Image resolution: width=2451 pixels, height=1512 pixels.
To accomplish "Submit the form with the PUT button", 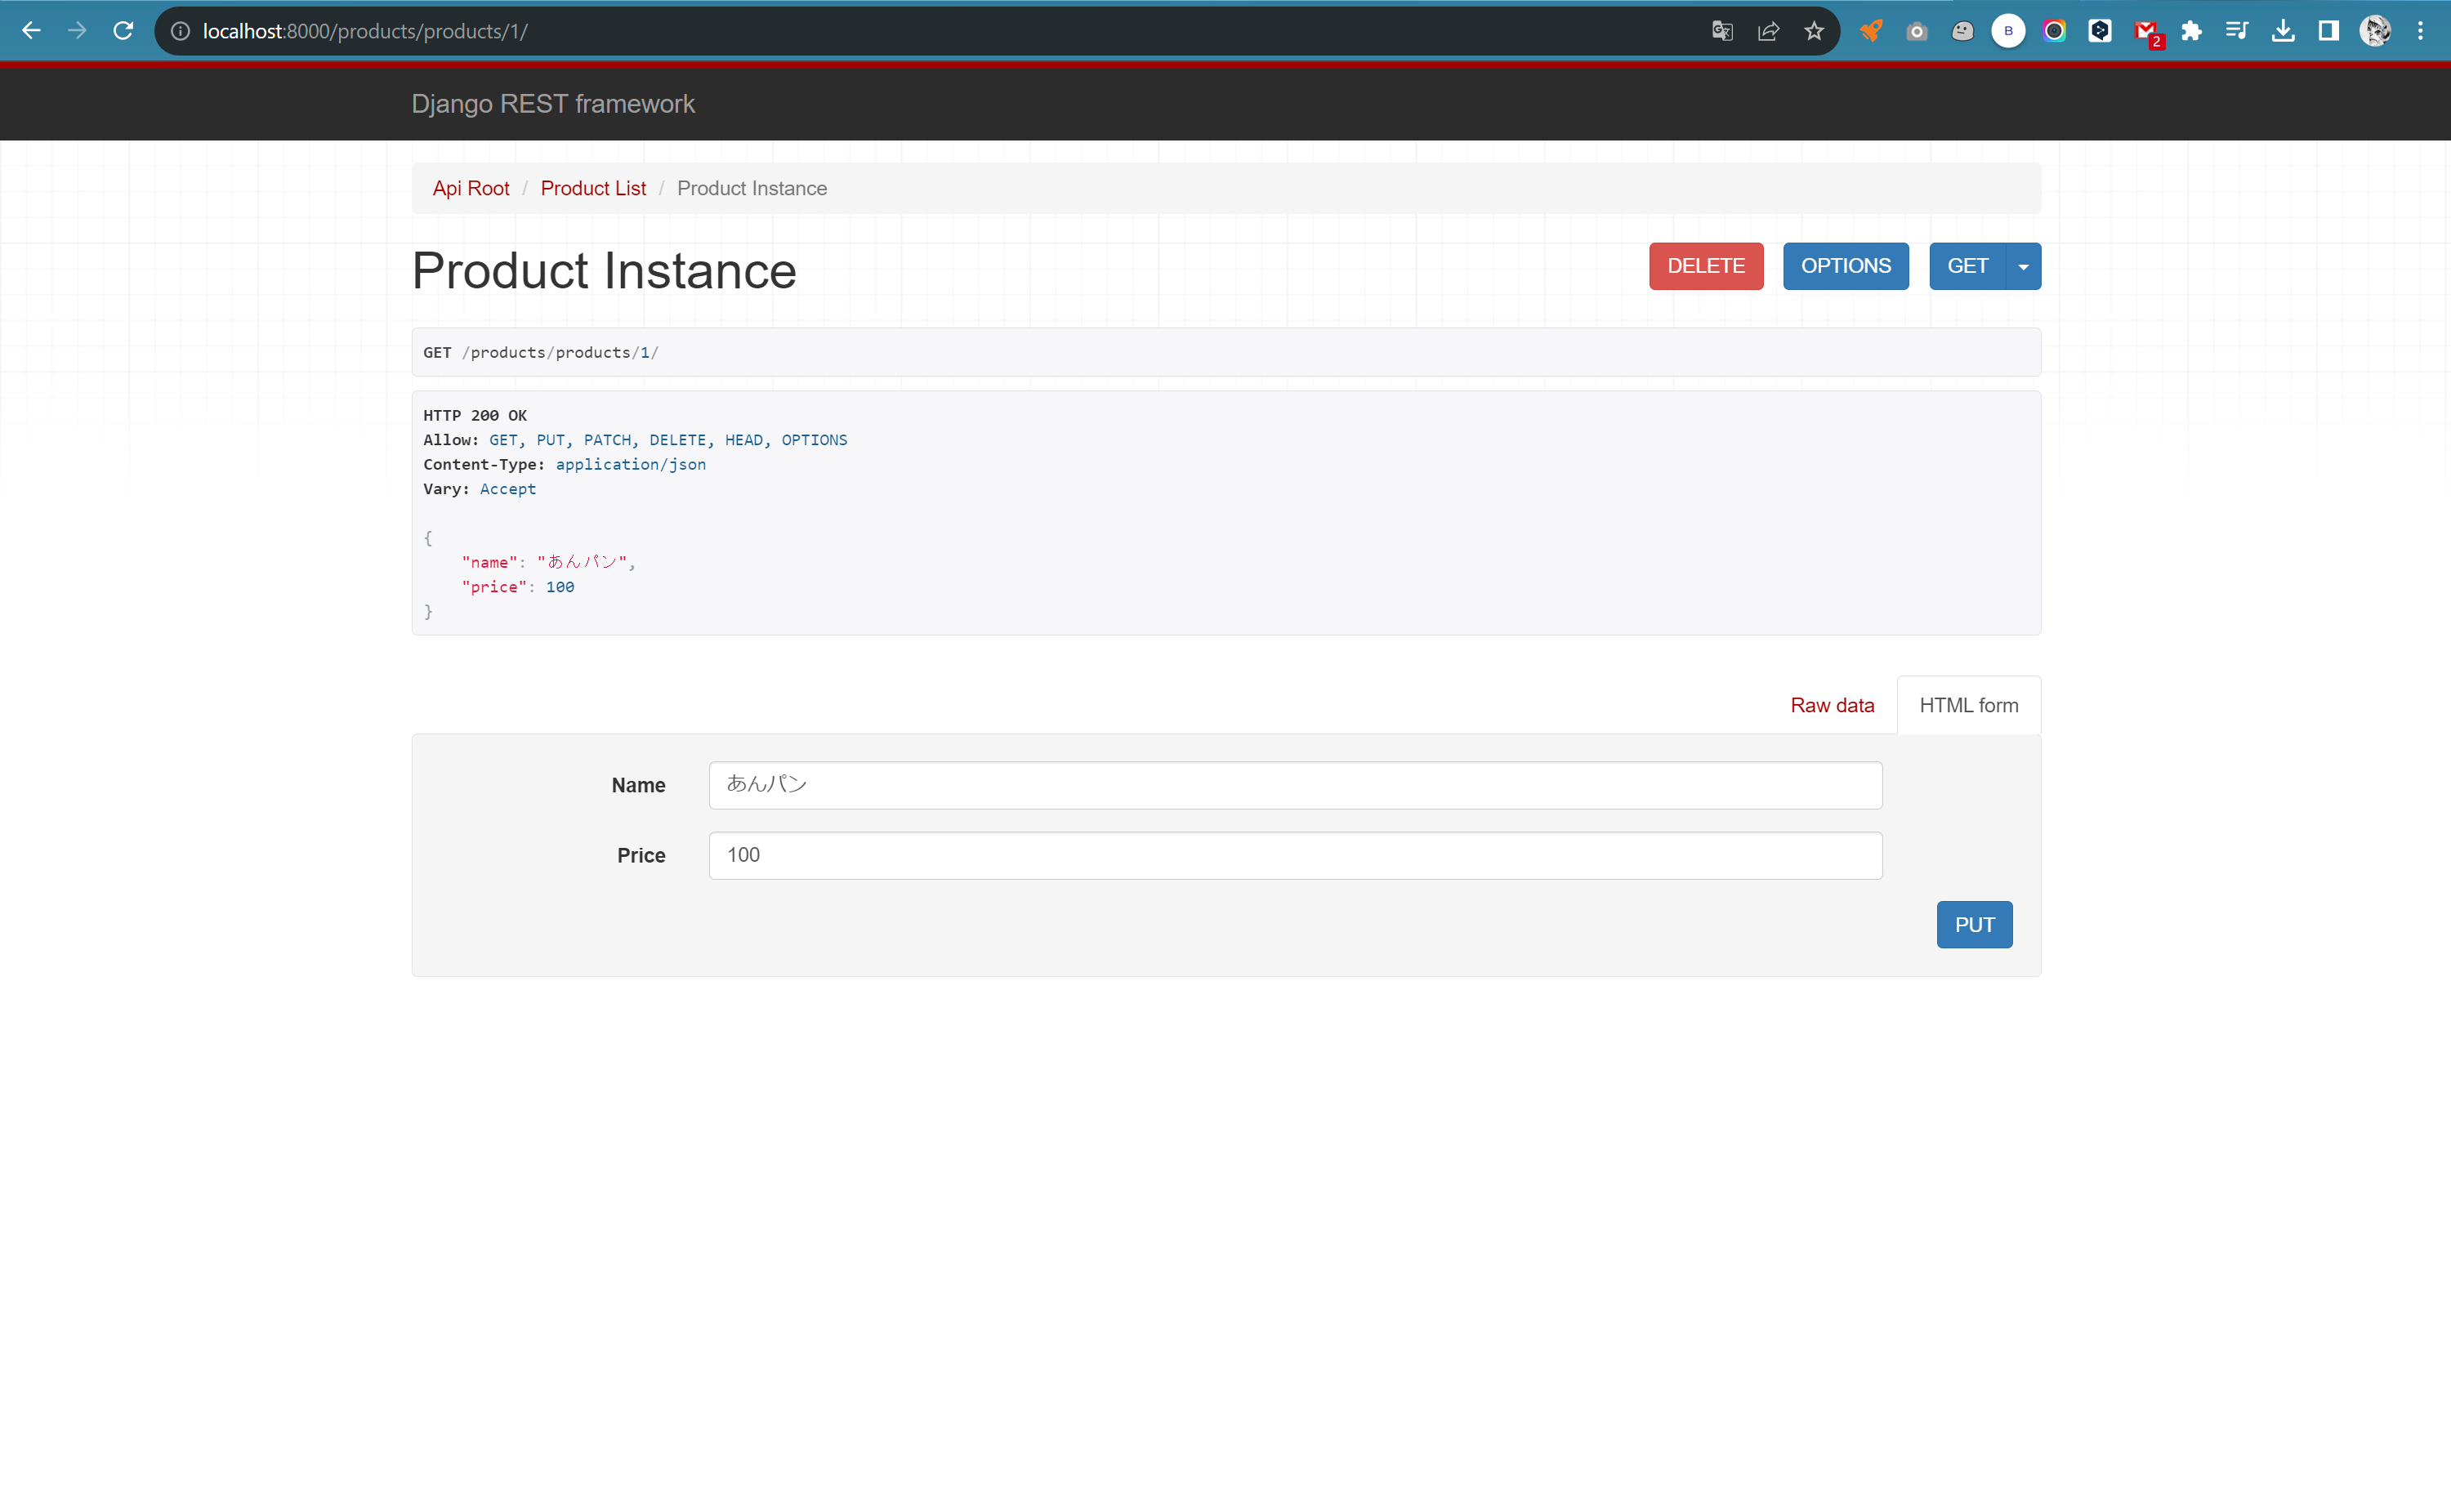I will [1973, 924].
